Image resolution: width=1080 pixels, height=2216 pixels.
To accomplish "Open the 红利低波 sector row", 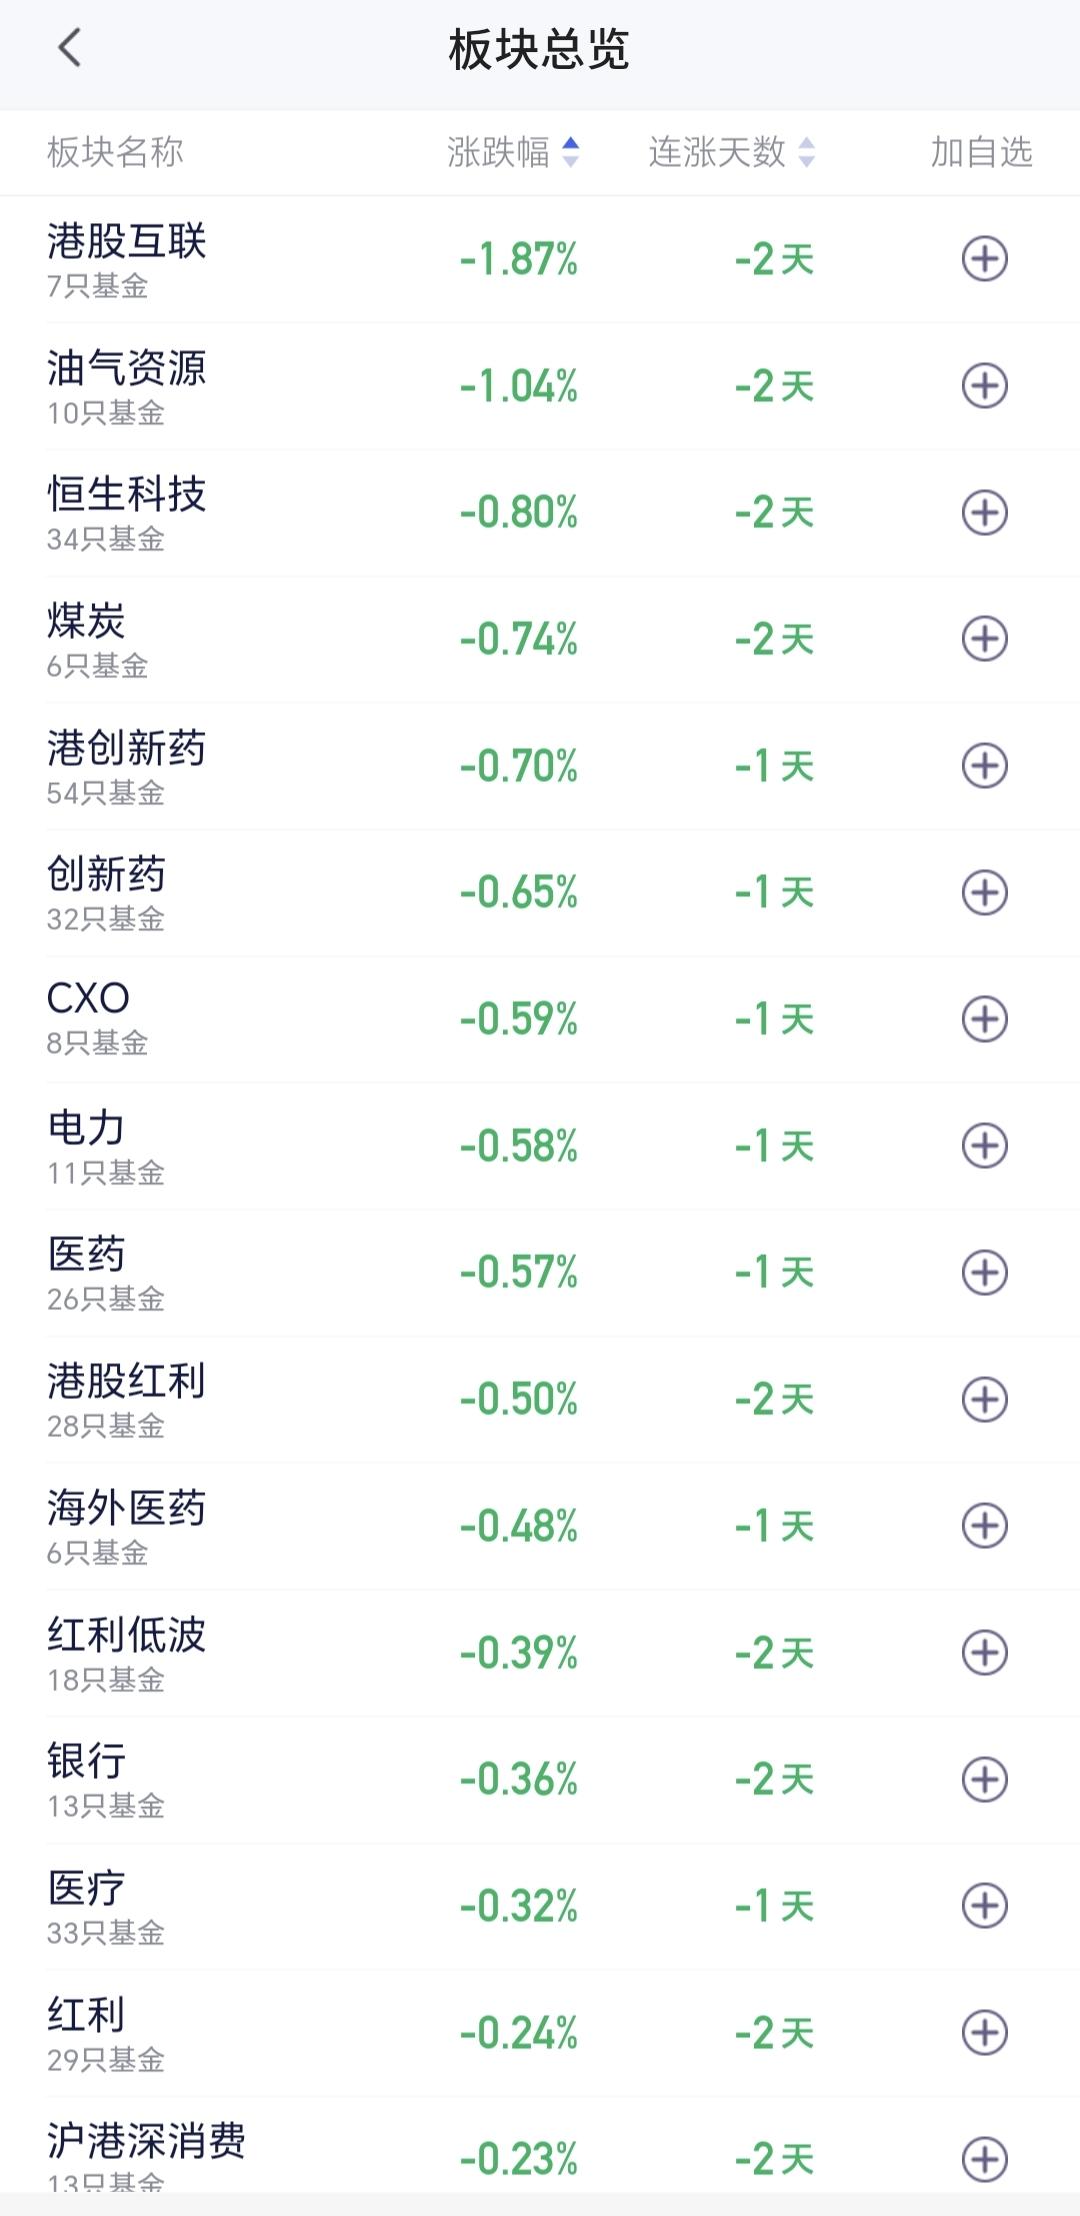I will (540, 1652).
